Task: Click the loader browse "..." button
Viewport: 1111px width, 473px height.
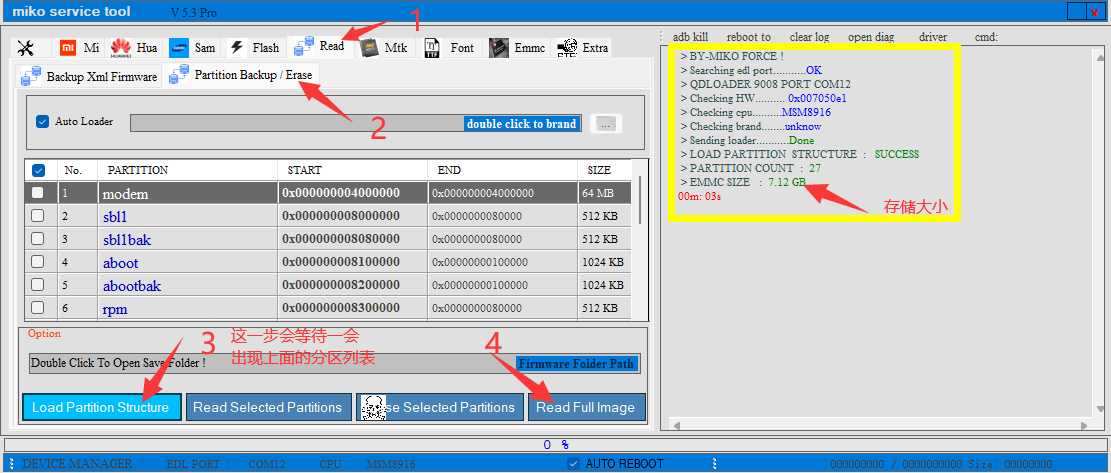Action: [606, 124]
